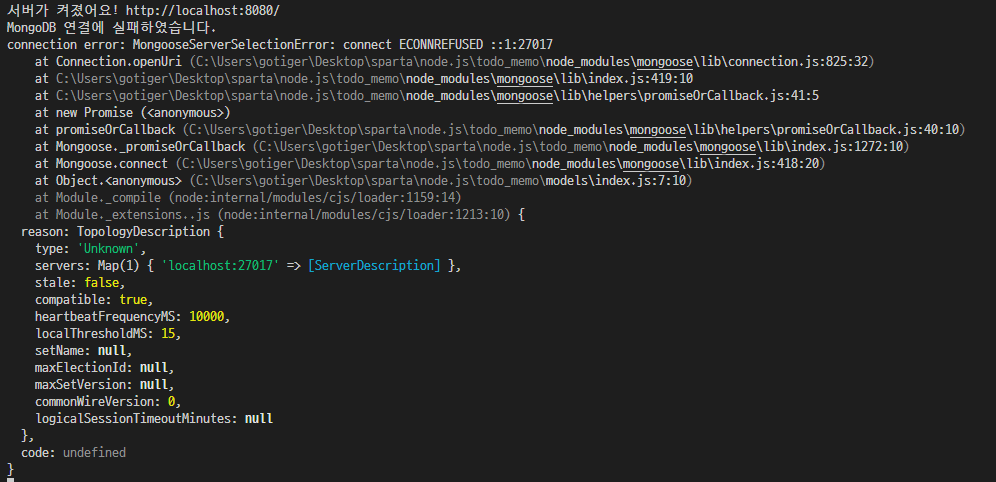Open the promiseOrCallback.js:41:5 file path

pos(438,96)
